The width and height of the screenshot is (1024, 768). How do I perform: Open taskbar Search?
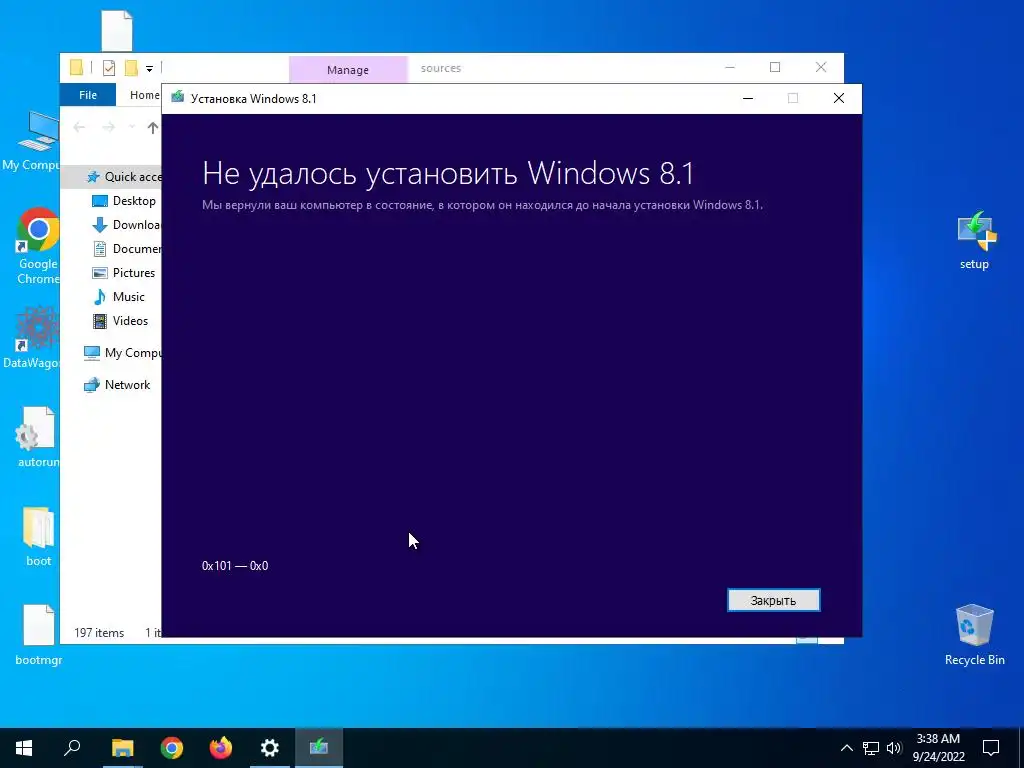(x=72, y=748)
